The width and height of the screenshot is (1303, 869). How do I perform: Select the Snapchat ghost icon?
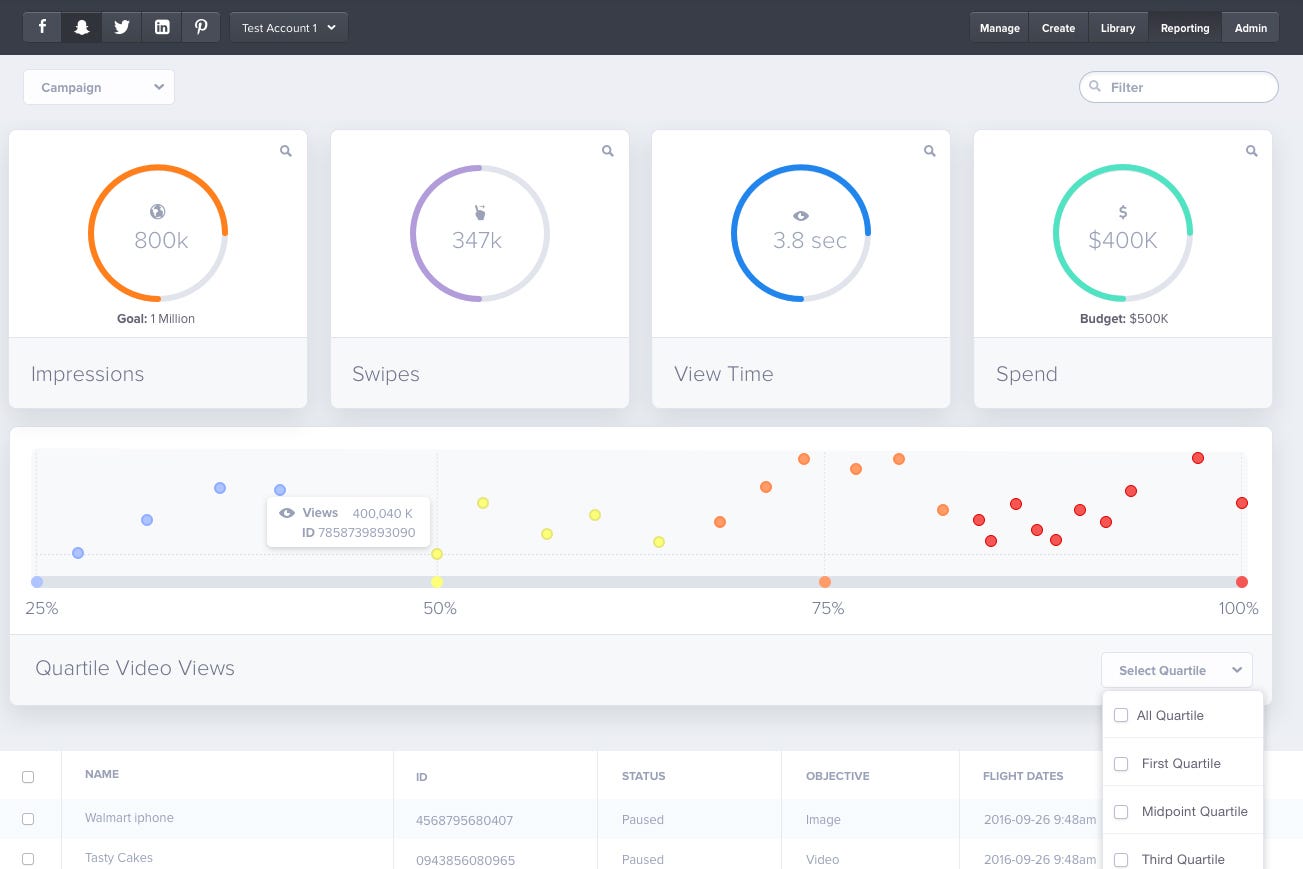point(82,27)
